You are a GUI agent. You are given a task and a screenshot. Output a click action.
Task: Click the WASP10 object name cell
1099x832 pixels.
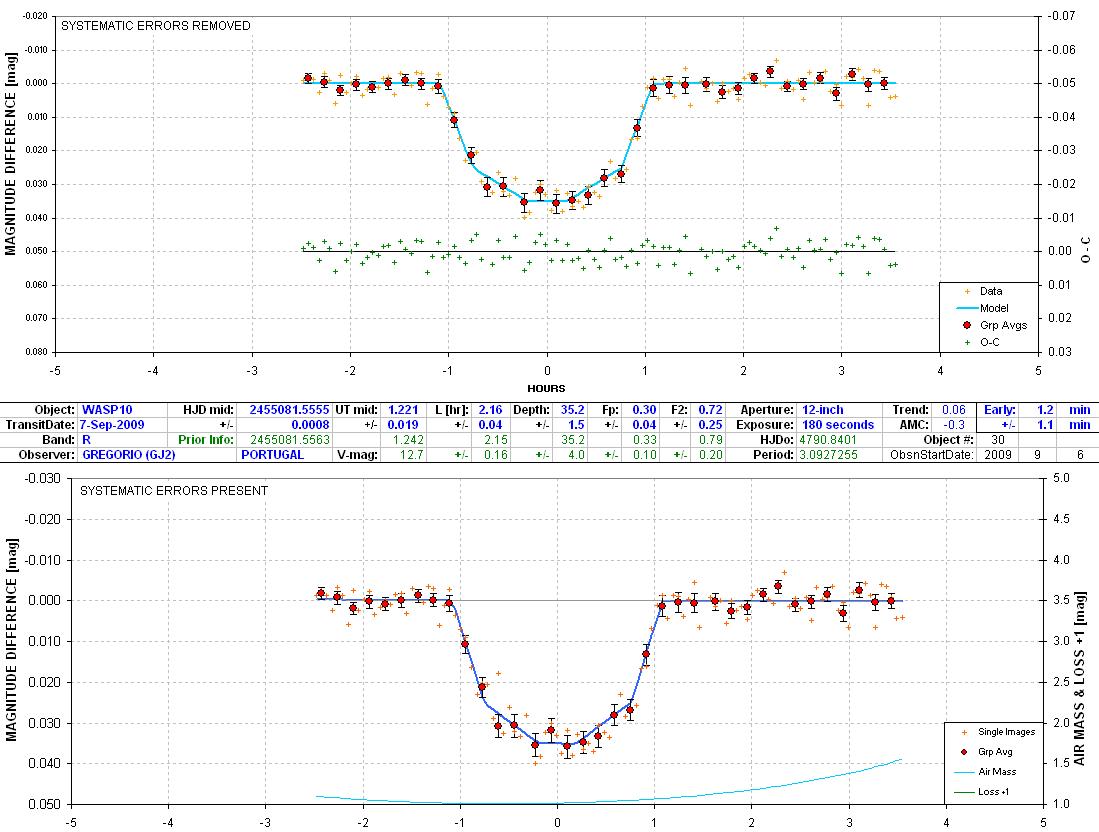coord(107,410)
